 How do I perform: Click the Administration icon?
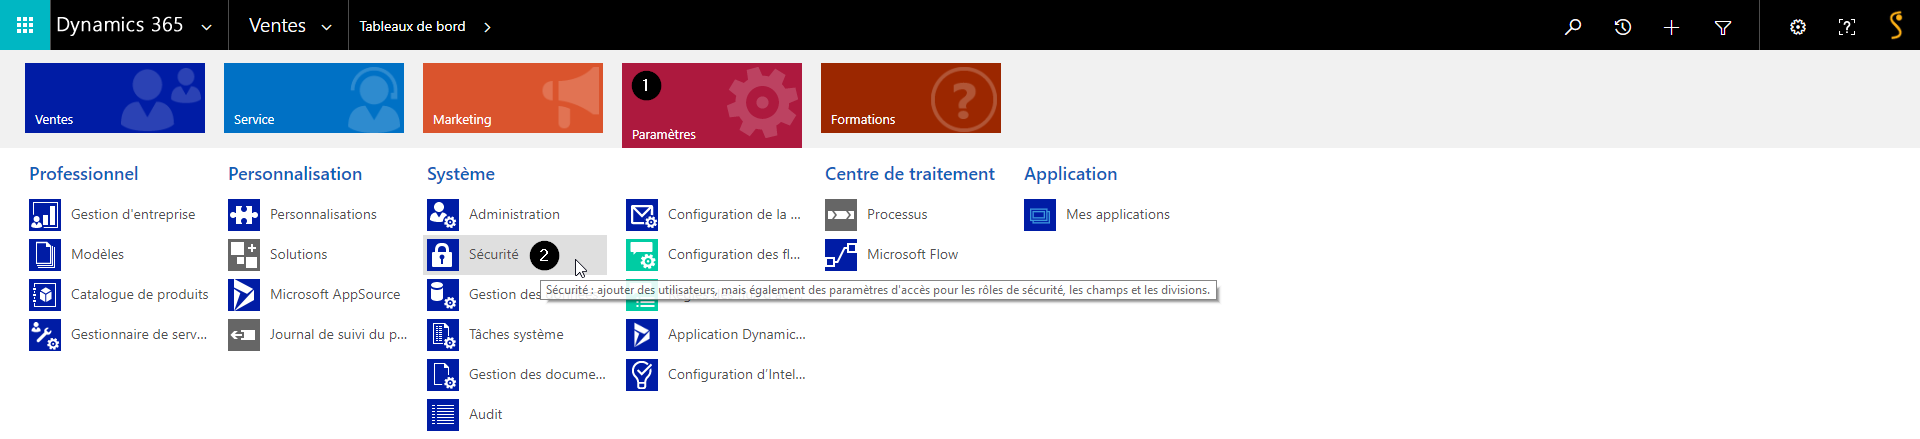click(x=443, y=215)
